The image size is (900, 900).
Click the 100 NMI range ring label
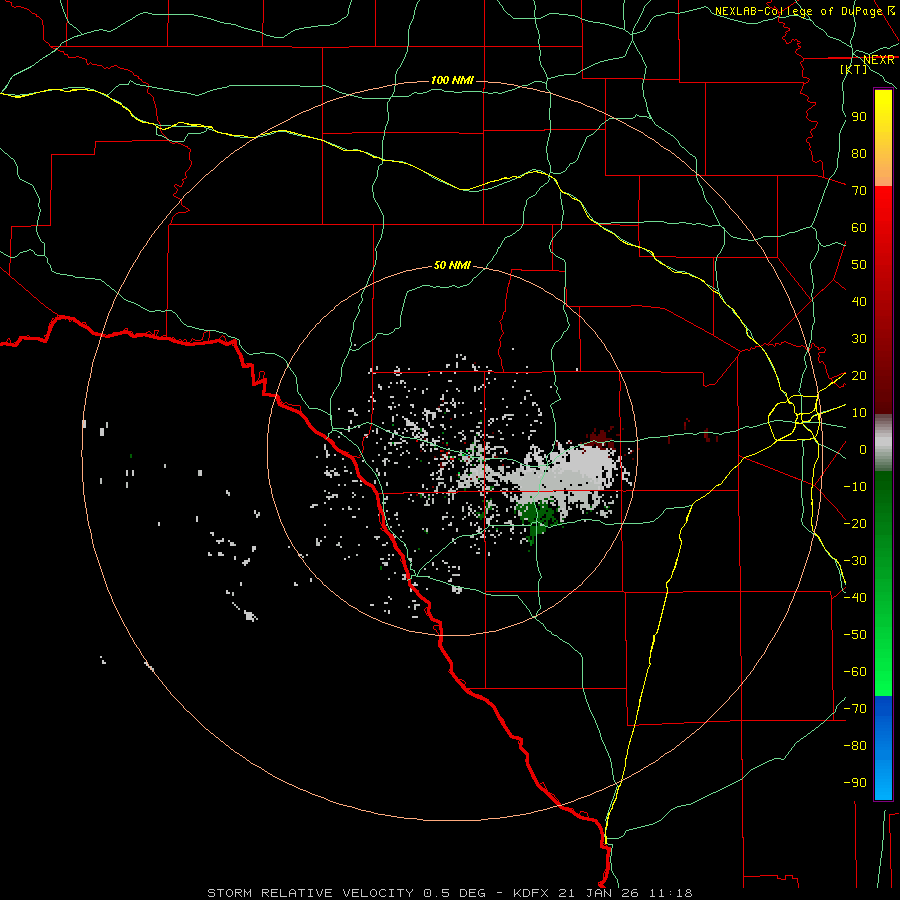(452, 80)
